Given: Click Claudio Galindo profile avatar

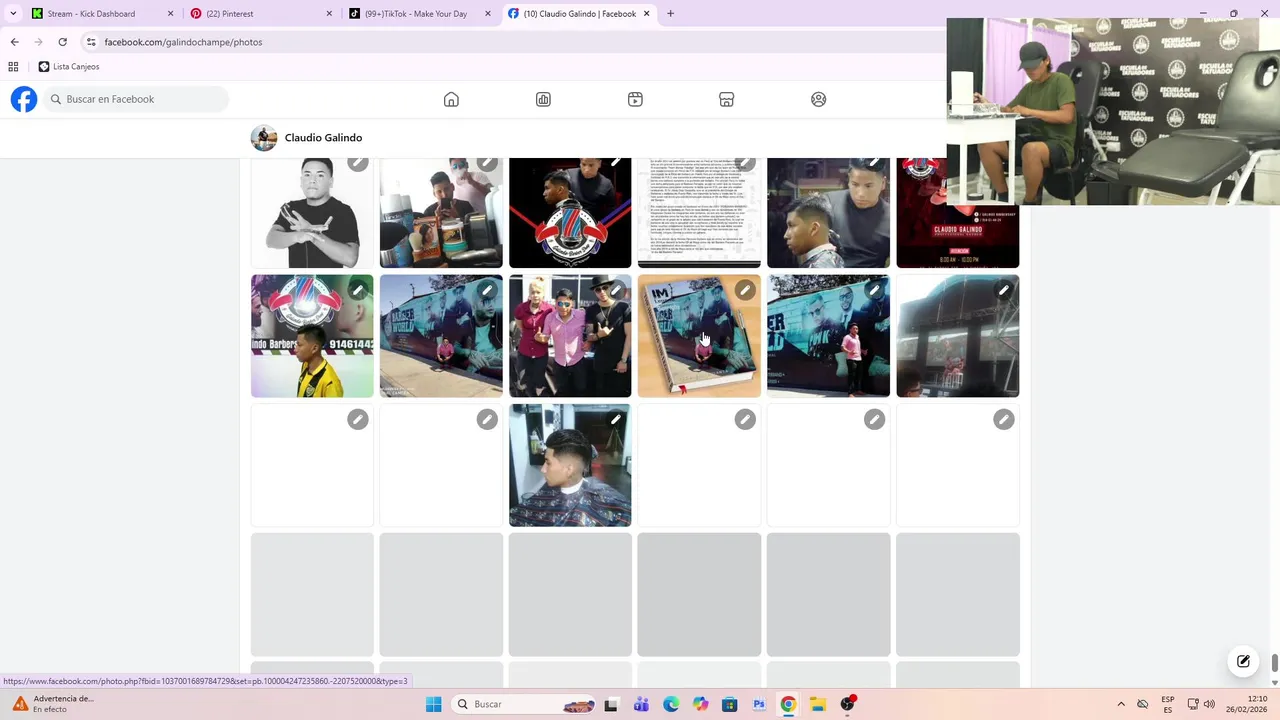Looking at the screenshot, I should pyautogui.click(x=264, y=138).
